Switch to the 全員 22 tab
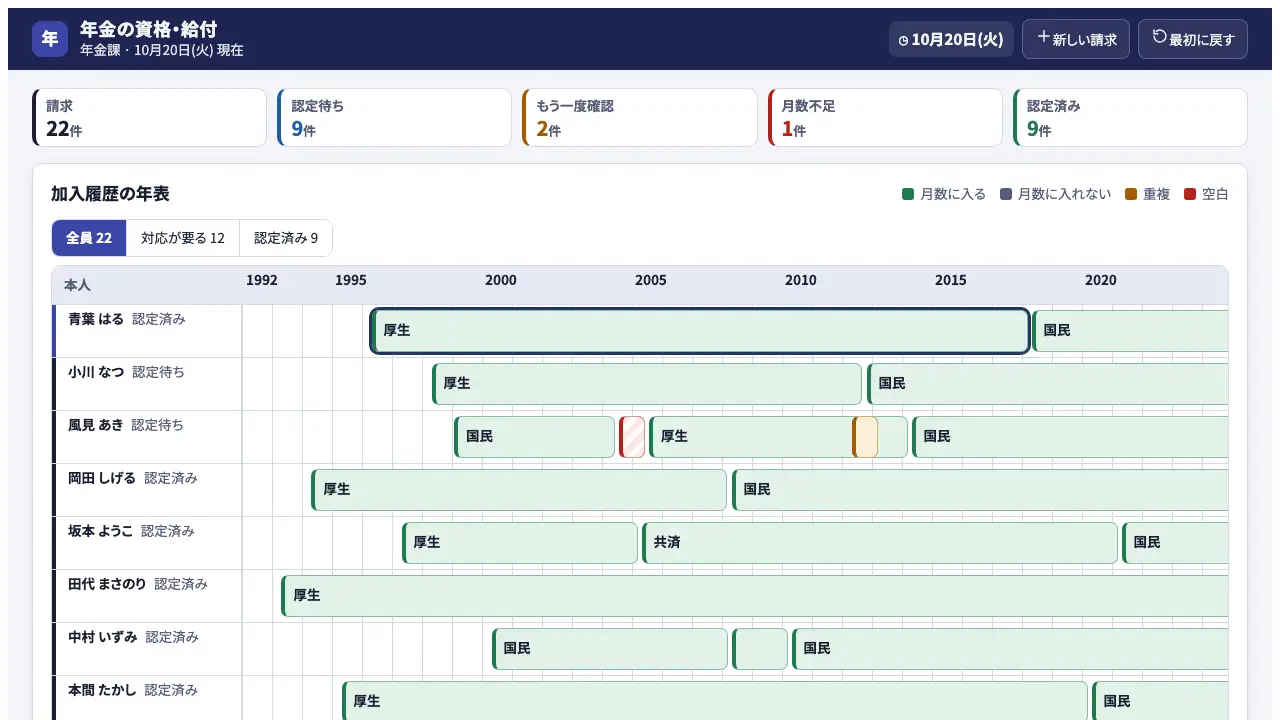1280x720 pixels. 89,238
